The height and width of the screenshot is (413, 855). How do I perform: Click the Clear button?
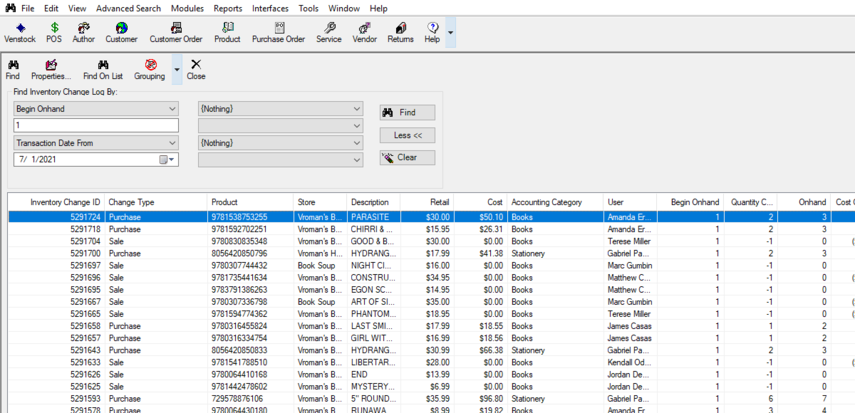coord(407,157)
